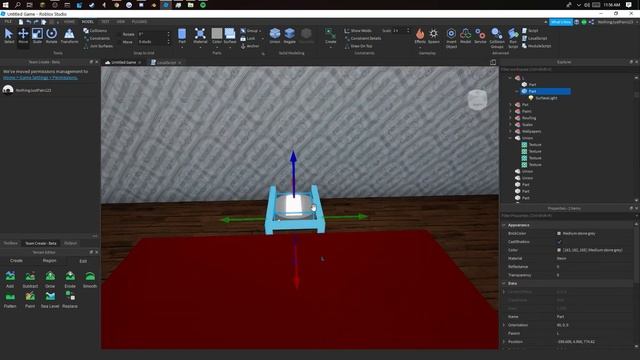Select terrain Grow tool
The image size is (640, 360).
tap(50, 279)
